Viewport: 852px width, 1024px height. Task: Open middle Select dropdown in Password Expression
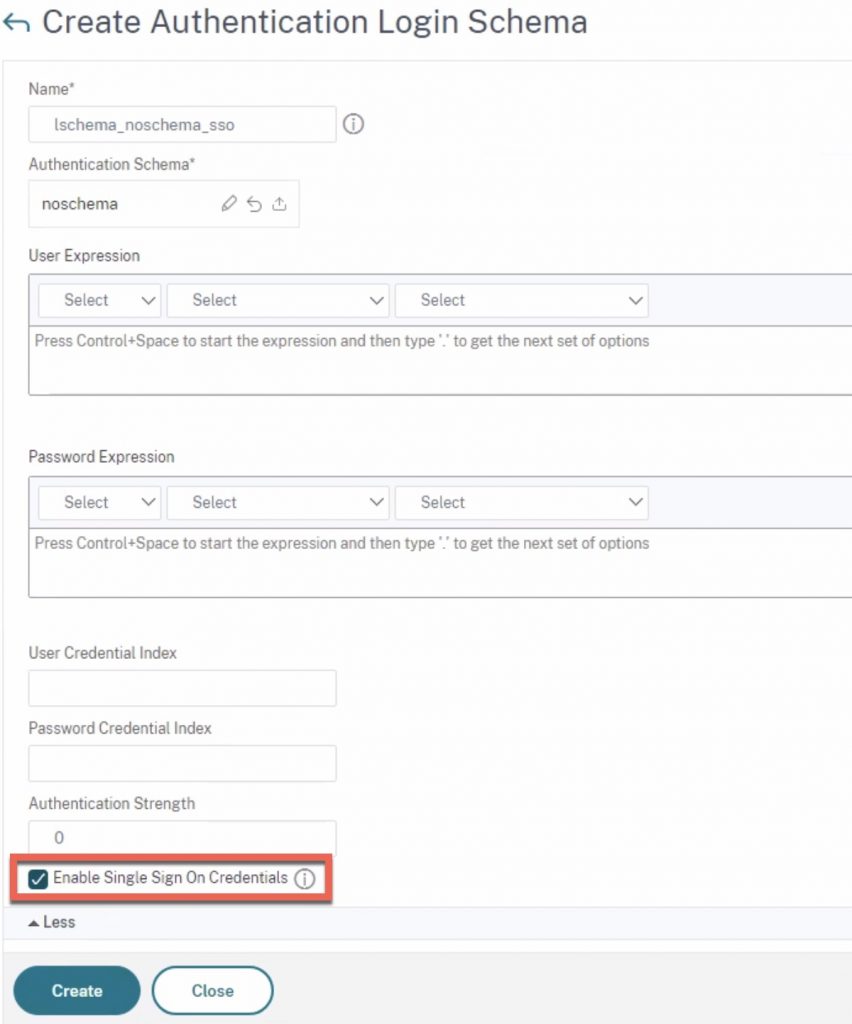[x=278, y=502]
